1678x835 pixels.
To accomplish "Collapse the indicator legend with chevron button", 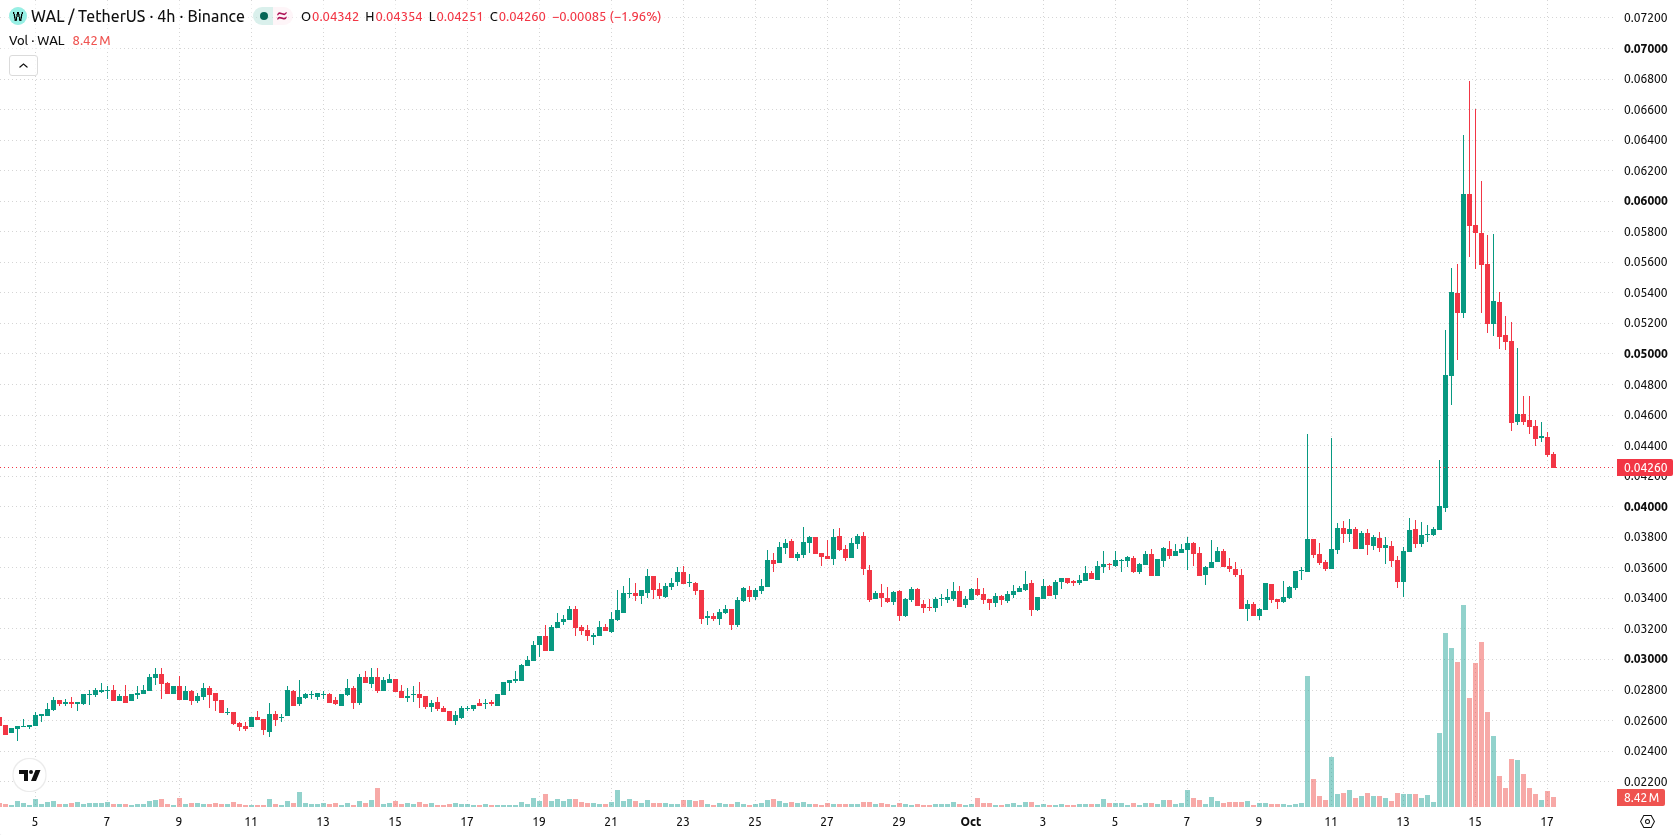I will click(23, 65).
